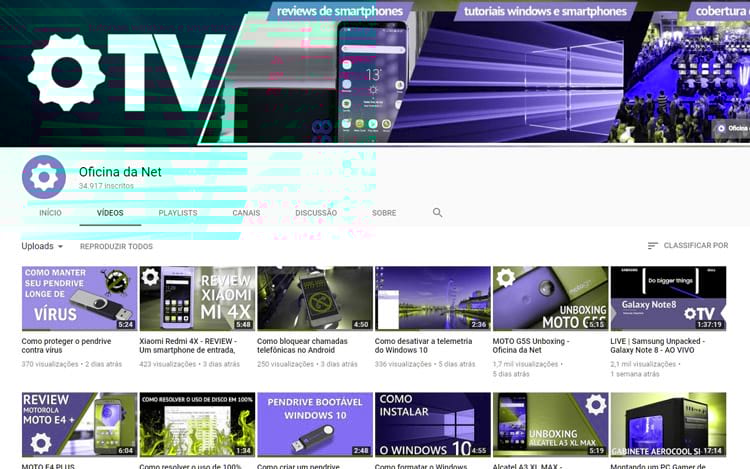Open MOTO G5S Unboxing video title

coord(531,346)
